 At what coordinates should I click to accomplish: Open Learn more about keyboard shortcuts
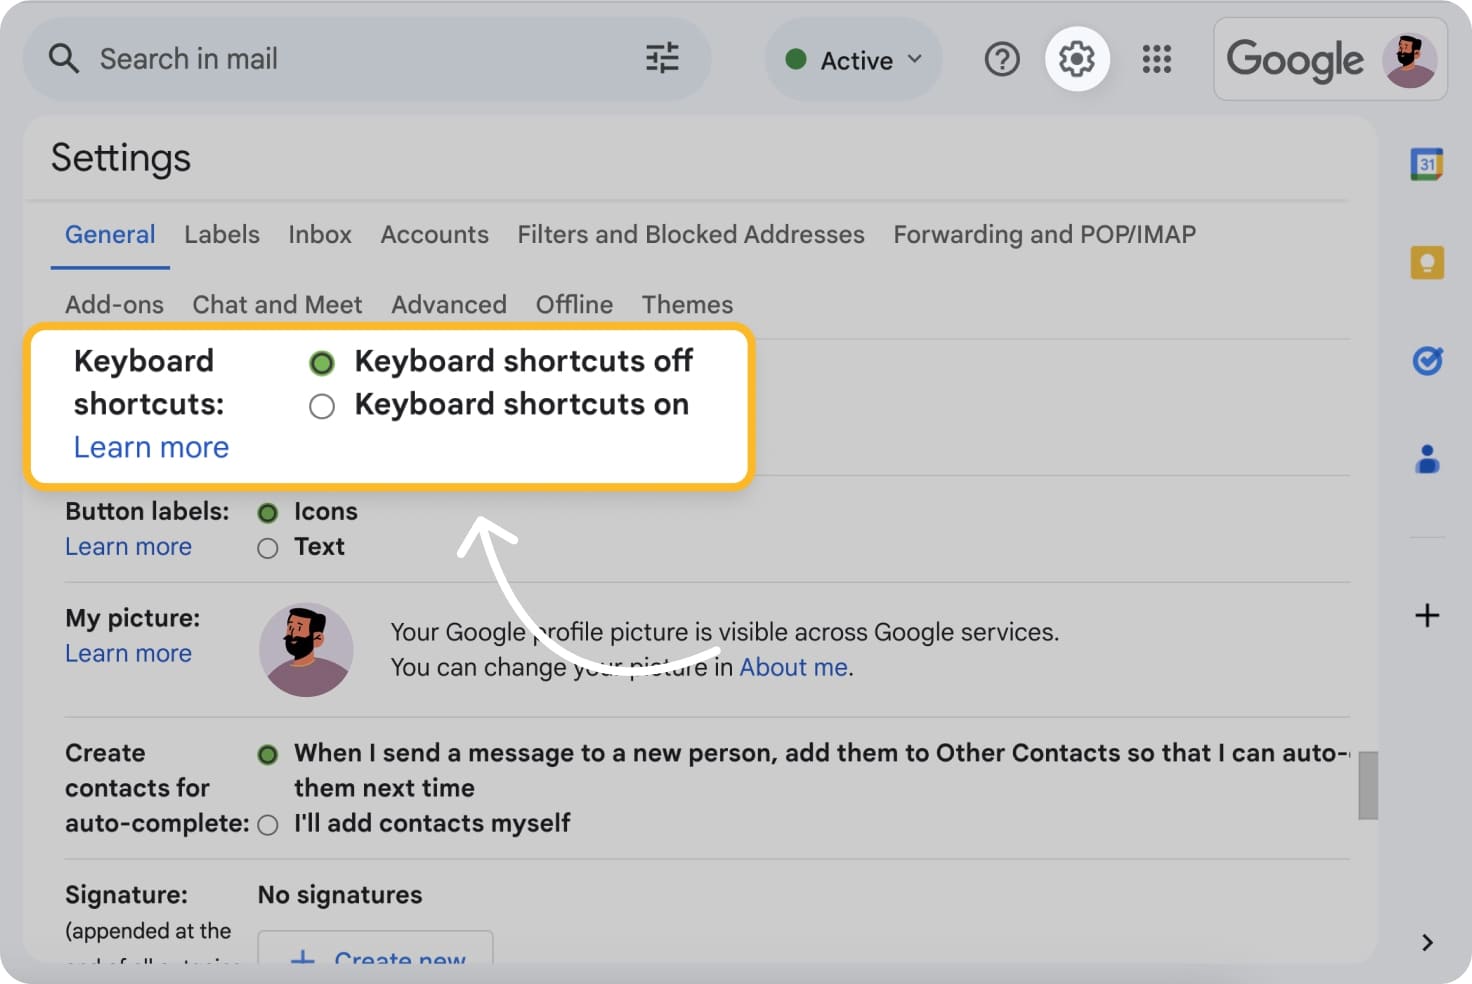tap(151, 447)
